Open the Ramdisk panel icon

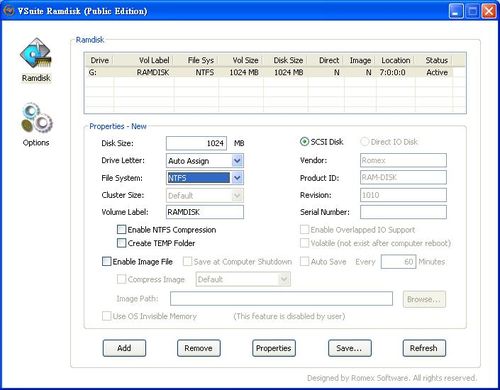[x=35, y=53]
